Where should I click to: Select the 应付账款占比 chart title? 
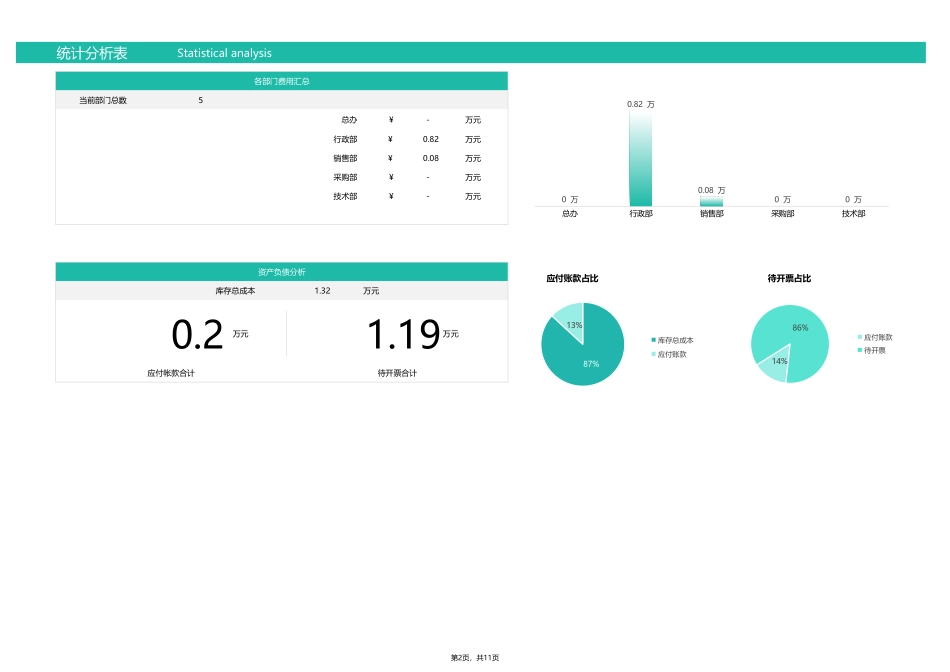[x=572, y=279]
